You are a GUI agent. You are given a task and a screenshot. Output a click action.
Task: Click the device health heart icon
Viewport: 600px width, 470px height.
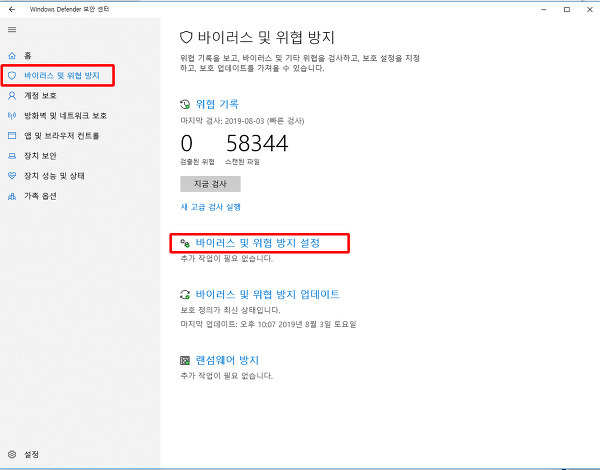[12, 176]
